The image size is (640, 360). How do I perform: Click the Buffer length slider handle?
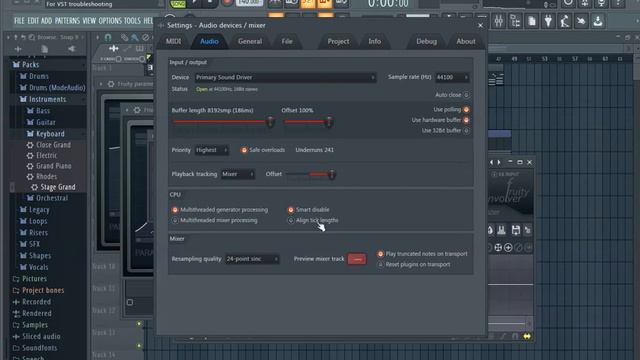tap(270, 122)
